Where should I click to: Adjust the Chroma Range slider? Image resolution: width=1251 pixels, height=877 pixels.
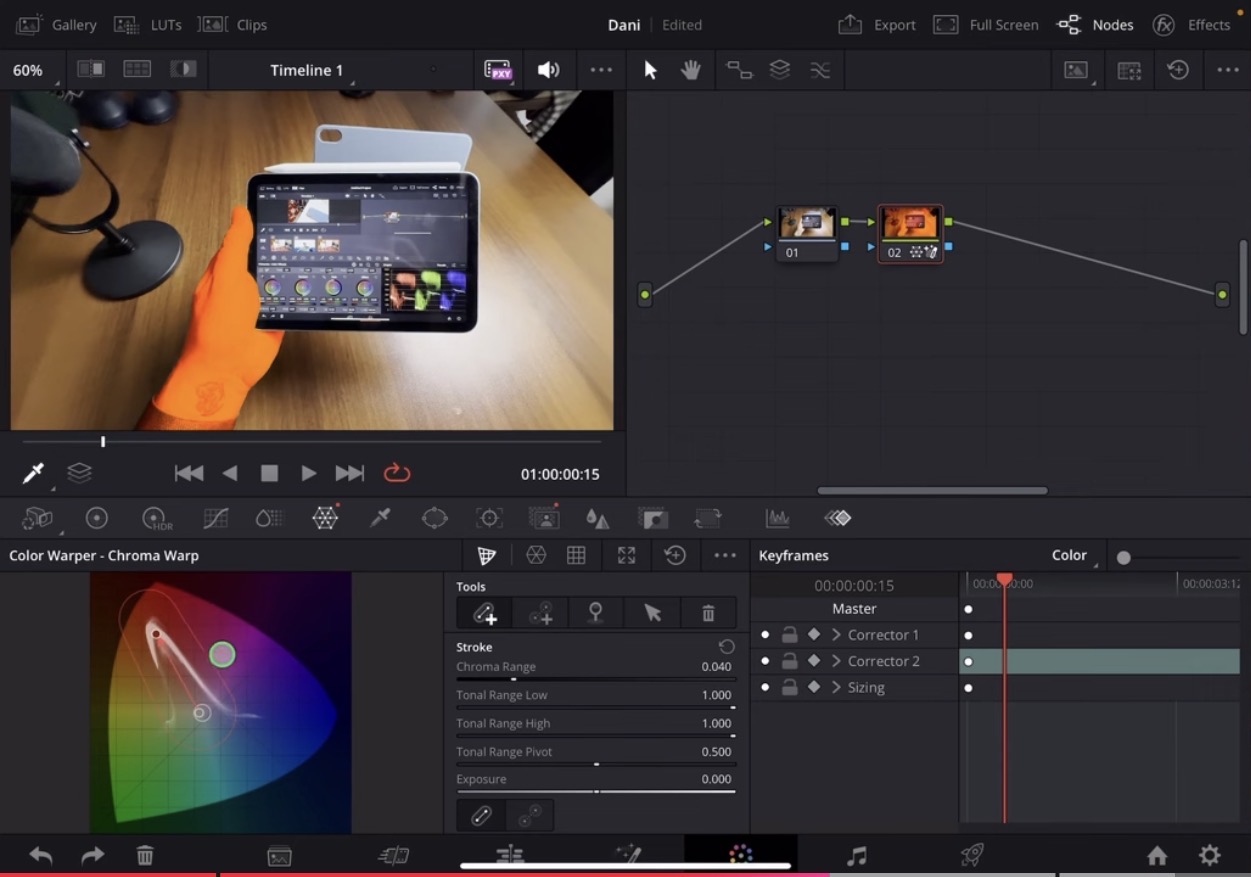point(514,679)
